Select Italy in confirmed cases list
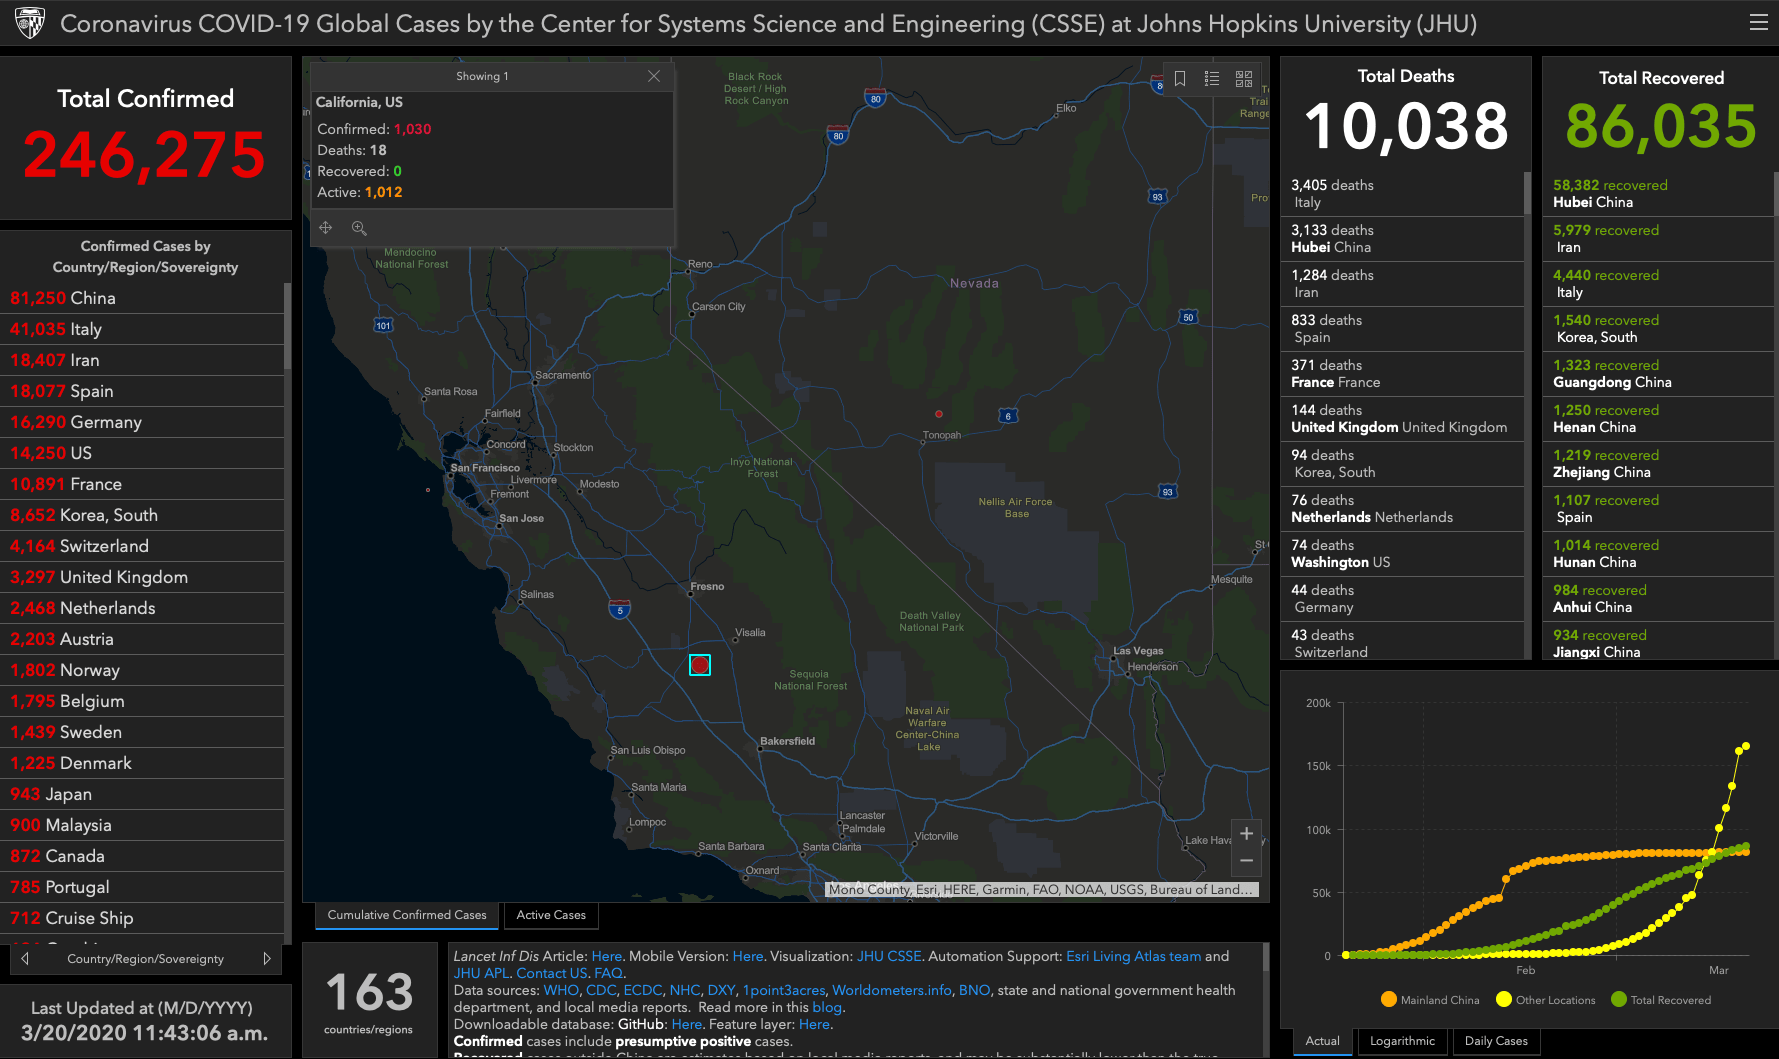Viewport: 1779px width, 1059px height. point(143,329)
